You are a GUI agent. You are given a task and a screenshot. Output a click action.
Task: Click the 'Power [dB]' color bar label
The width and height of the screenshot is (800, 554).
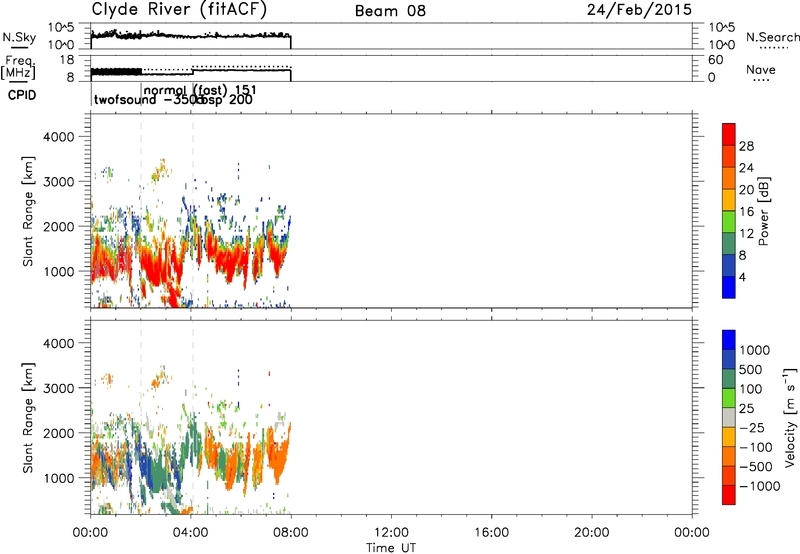[763, 211]
